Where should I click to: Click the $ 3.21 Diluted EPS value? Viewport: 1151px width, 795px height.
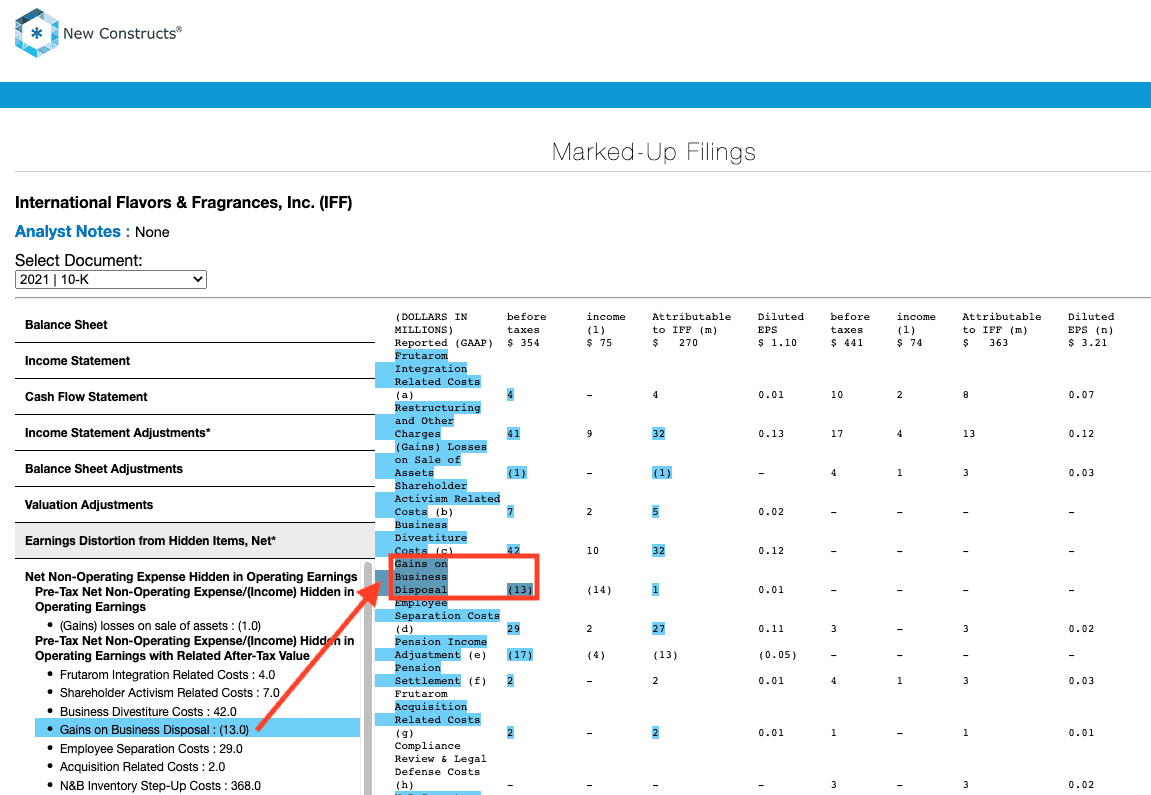1087,343
